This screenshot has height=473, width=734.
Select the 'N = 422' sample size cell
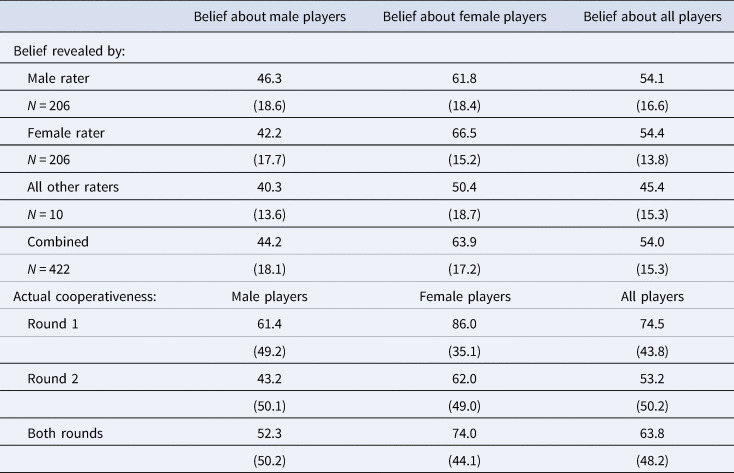click(x=49, y=269)
